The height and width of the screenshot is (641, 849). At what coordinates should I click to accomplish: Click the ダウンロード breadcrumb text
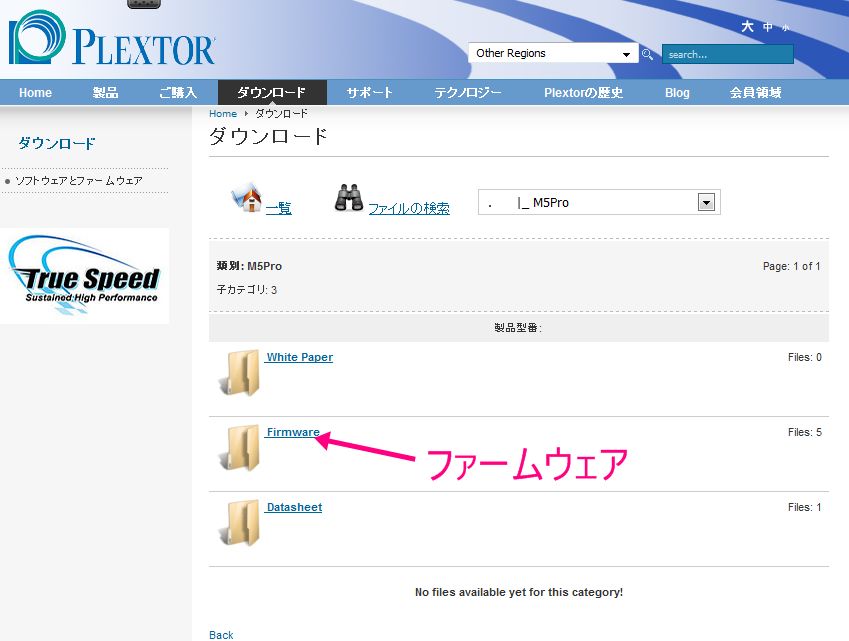[281, 114]
